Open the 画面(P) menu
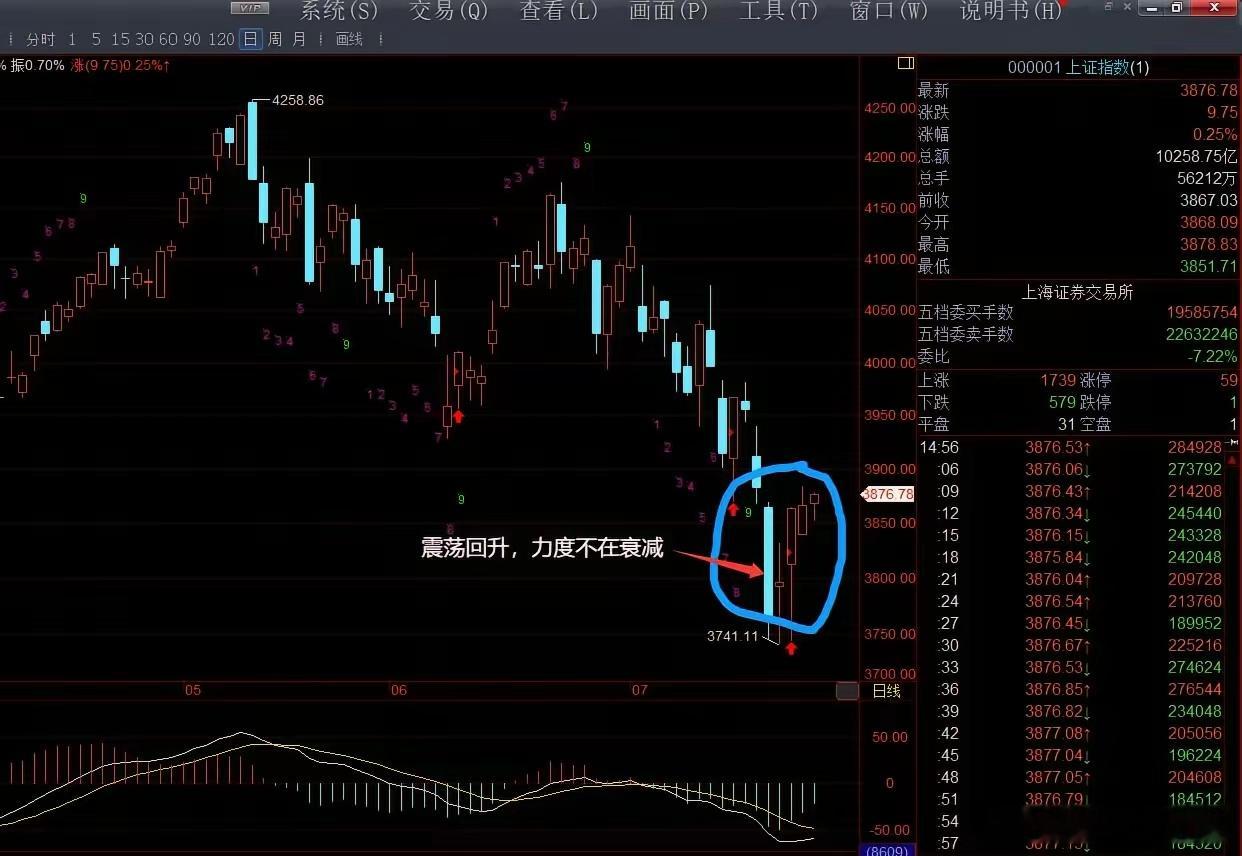Screen dimensions: 1242x856 click(x=668, y=11)
